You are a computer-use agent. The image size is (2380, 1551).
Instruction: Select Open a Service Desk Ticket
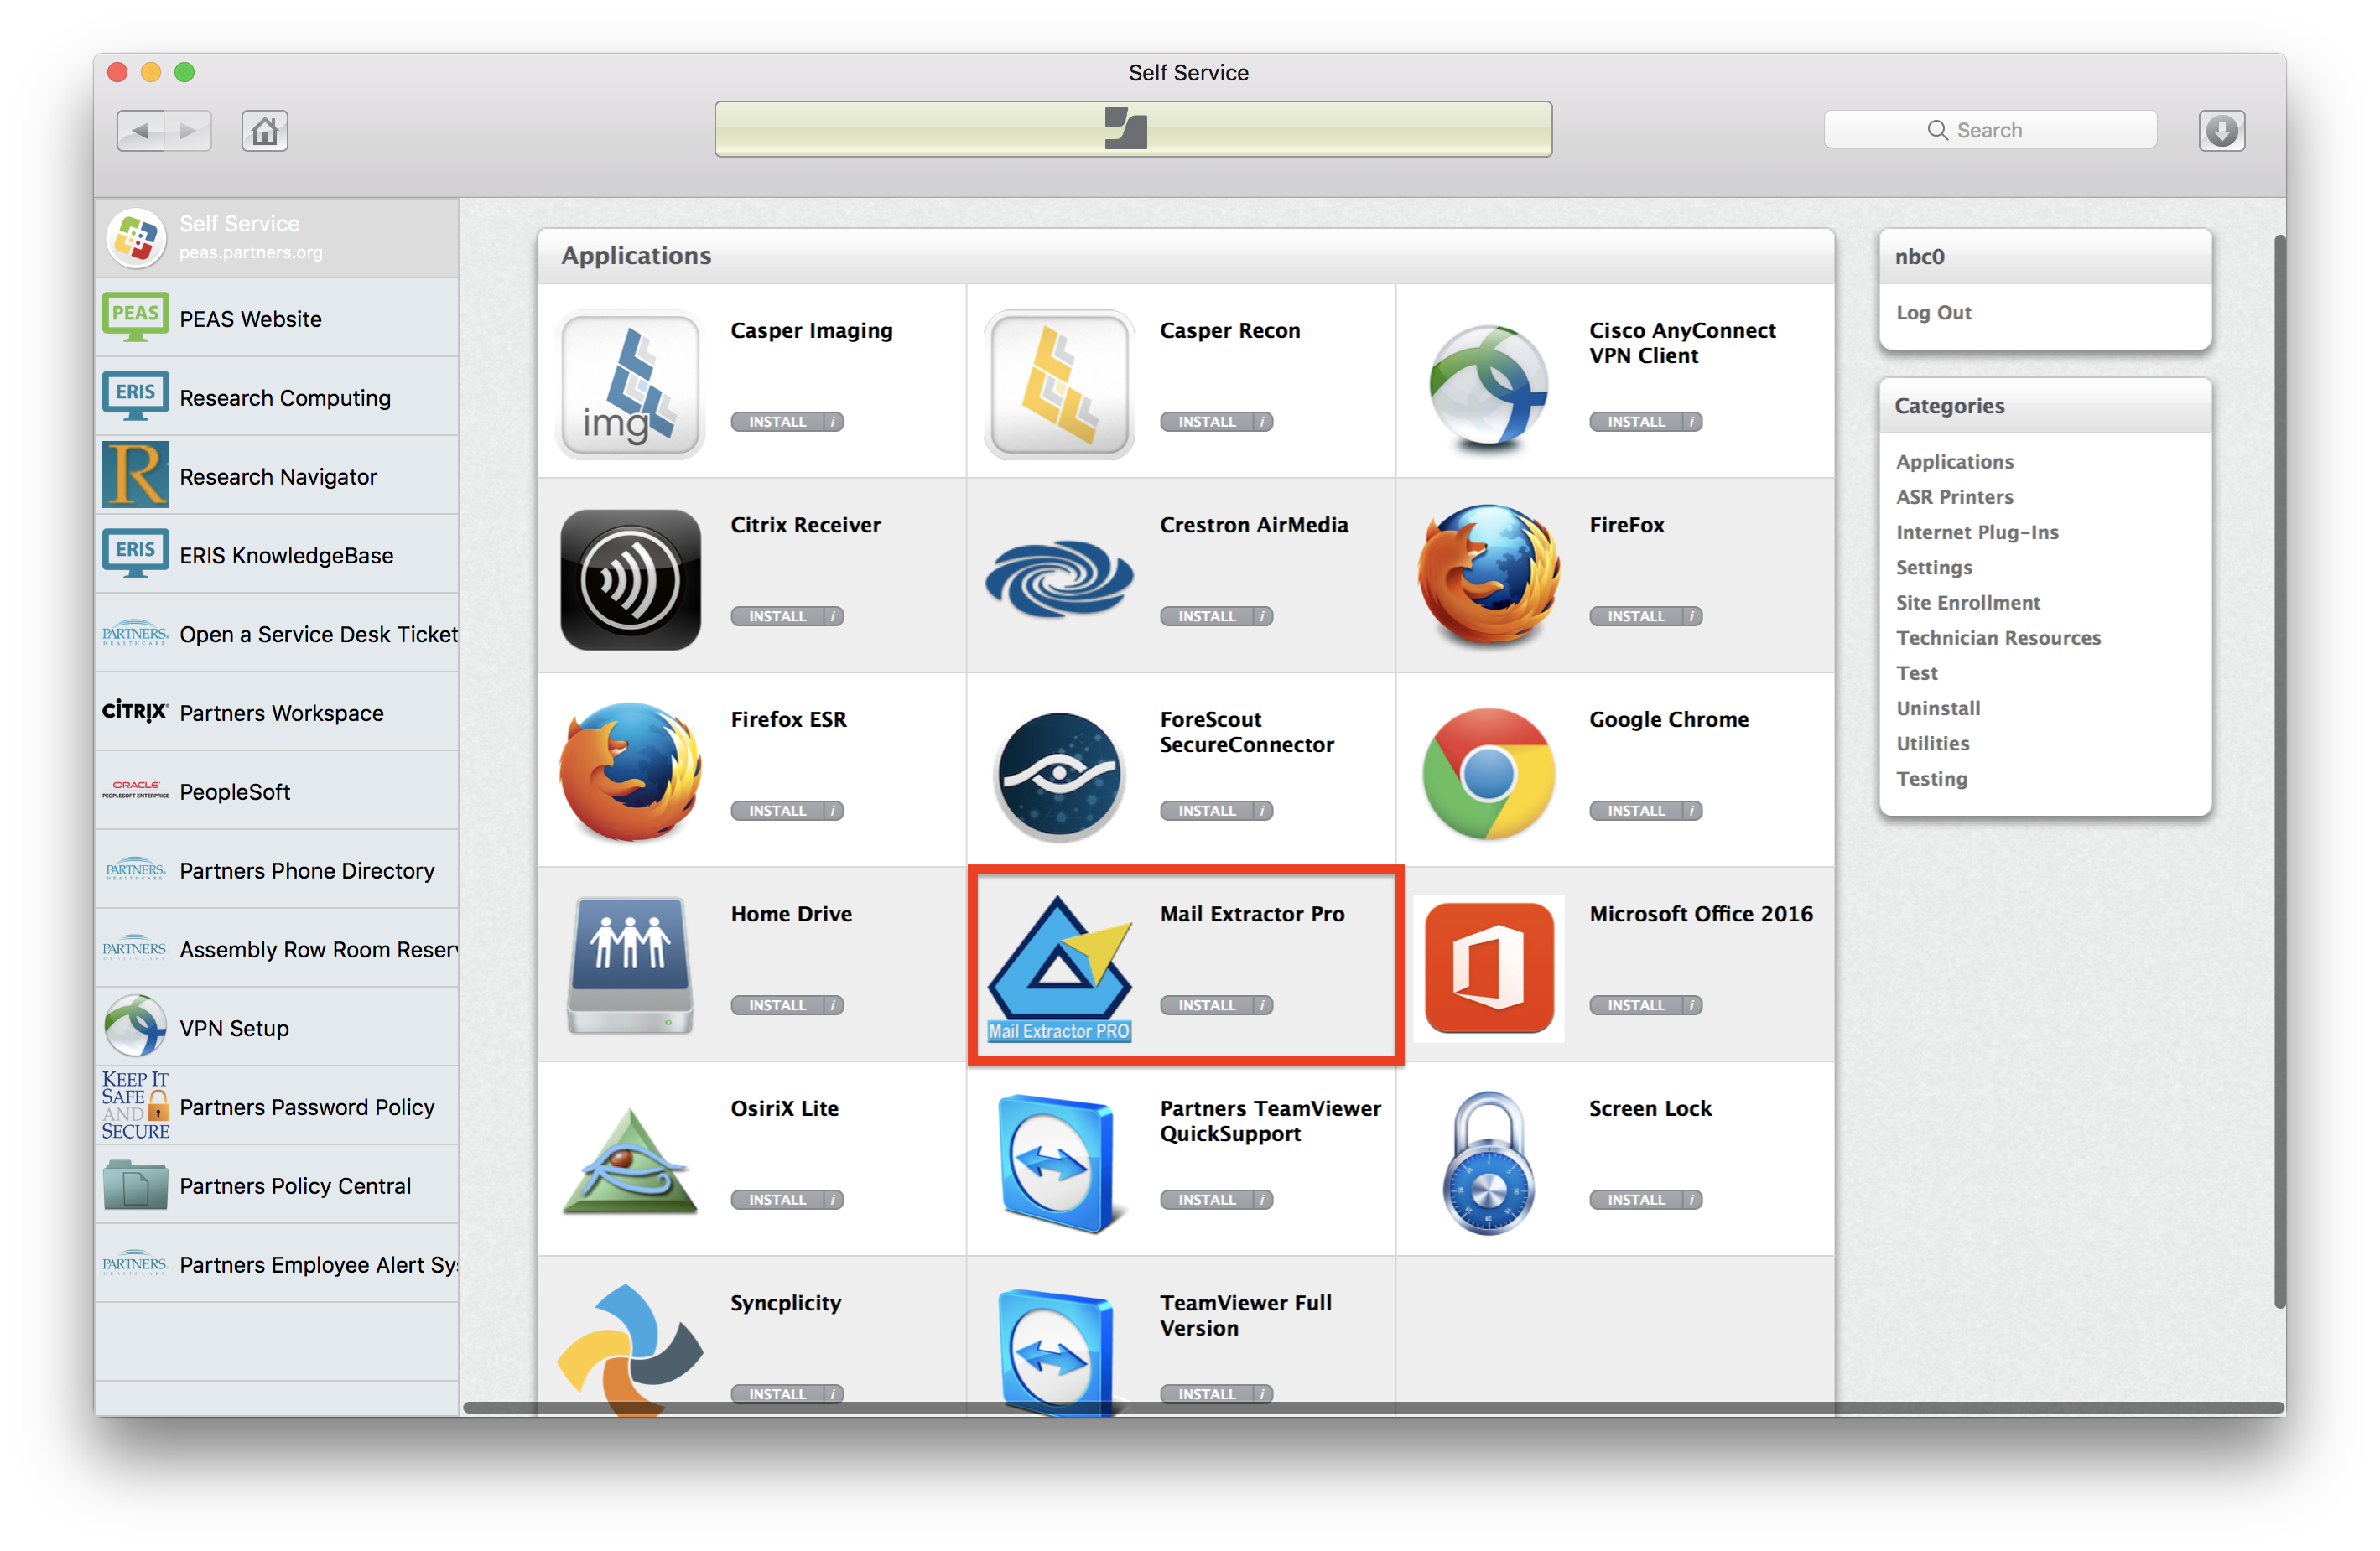(x=277, y=633)
